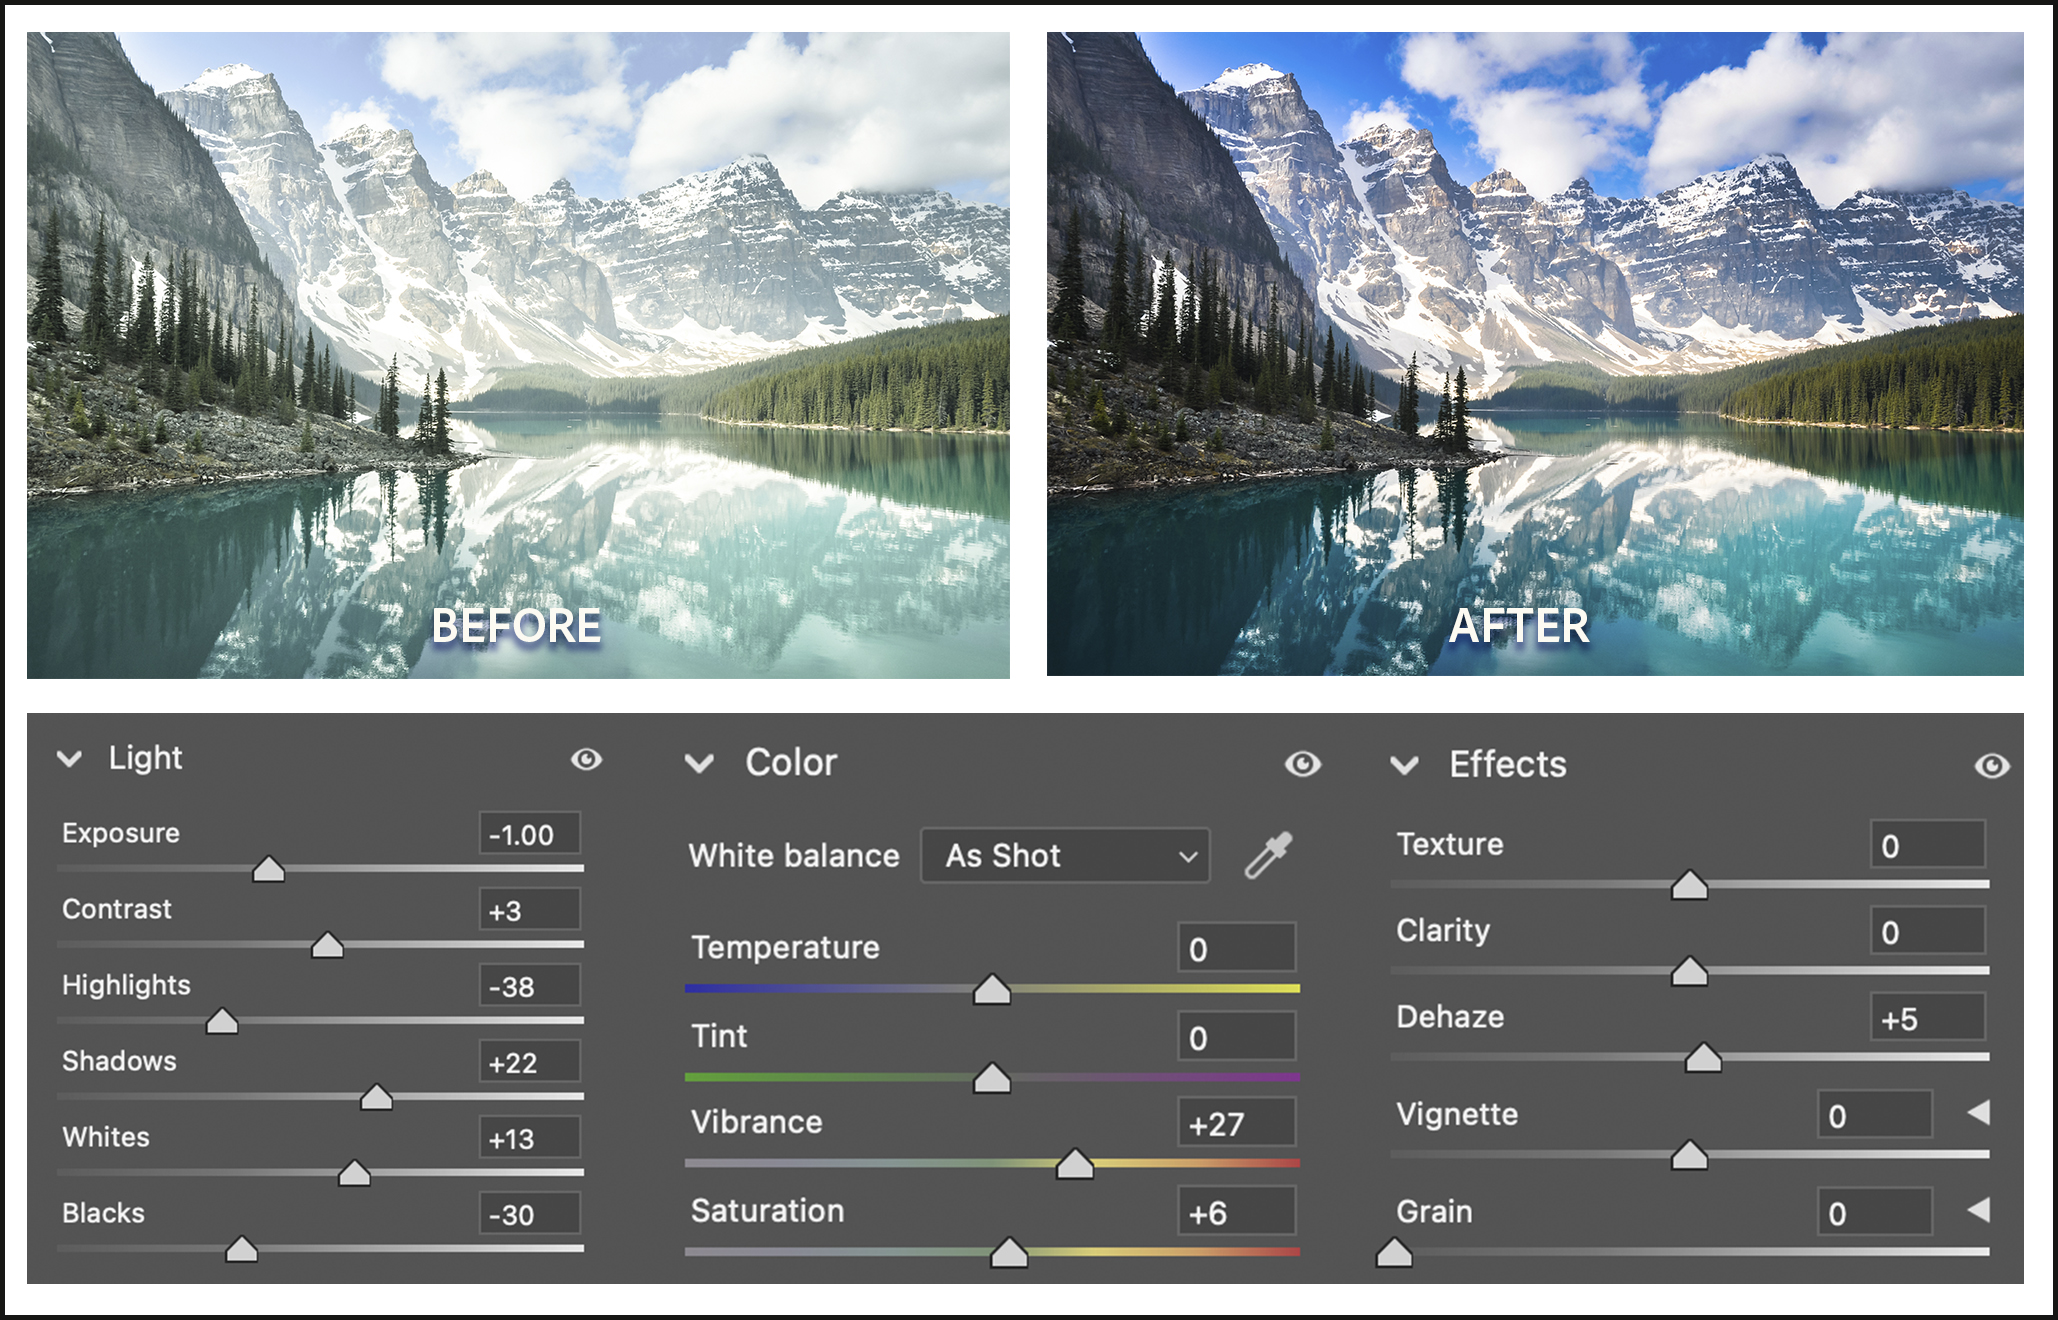Click the Tint slider handle
Screen dimensions: 2058x1320
991,1078
